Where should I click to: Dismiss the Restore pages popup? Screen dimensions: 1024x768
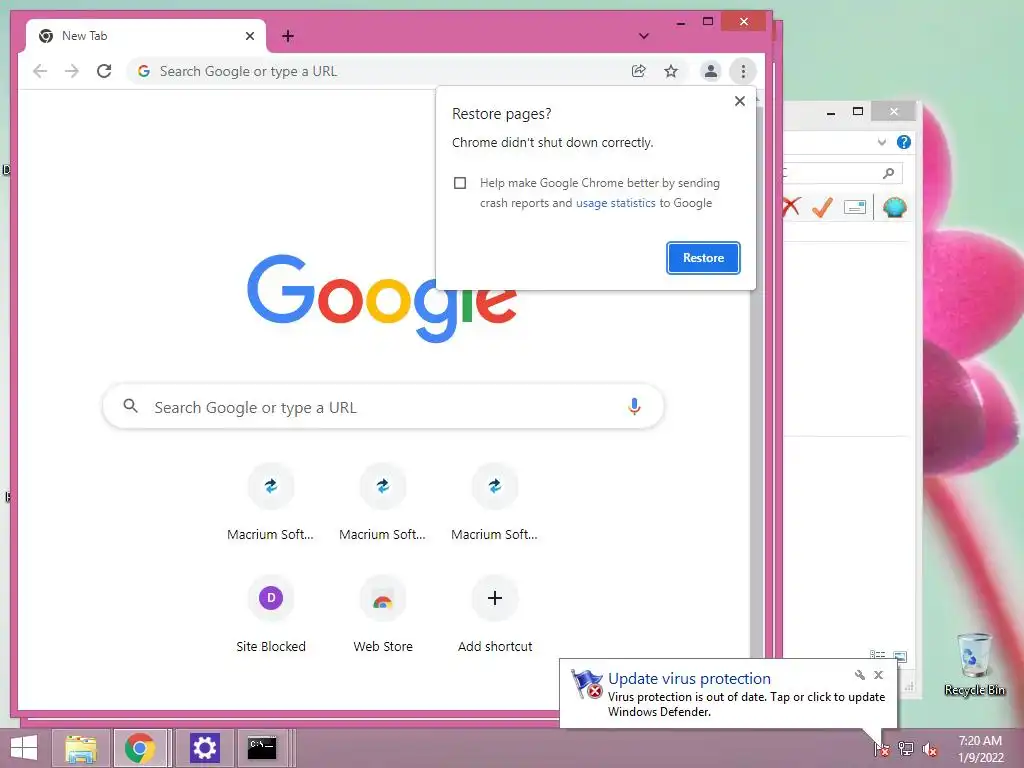(740, 101)
